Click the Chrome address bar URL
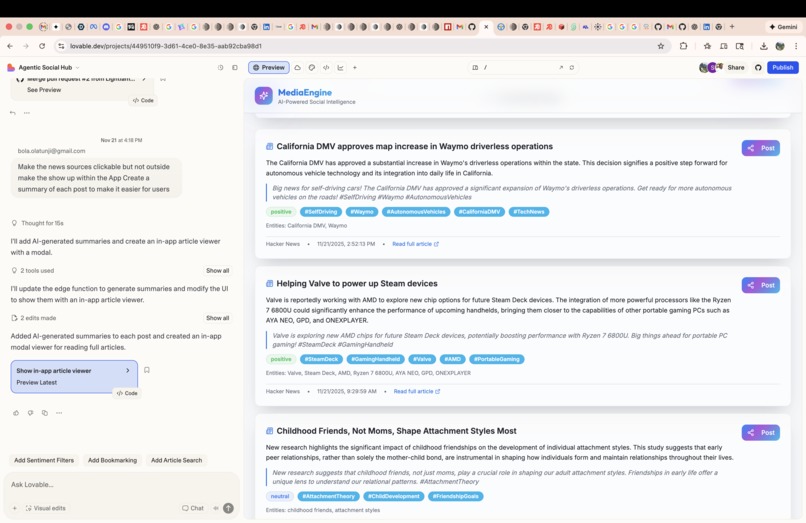This screenshot has width=806, height=523. tap(166, 46)
